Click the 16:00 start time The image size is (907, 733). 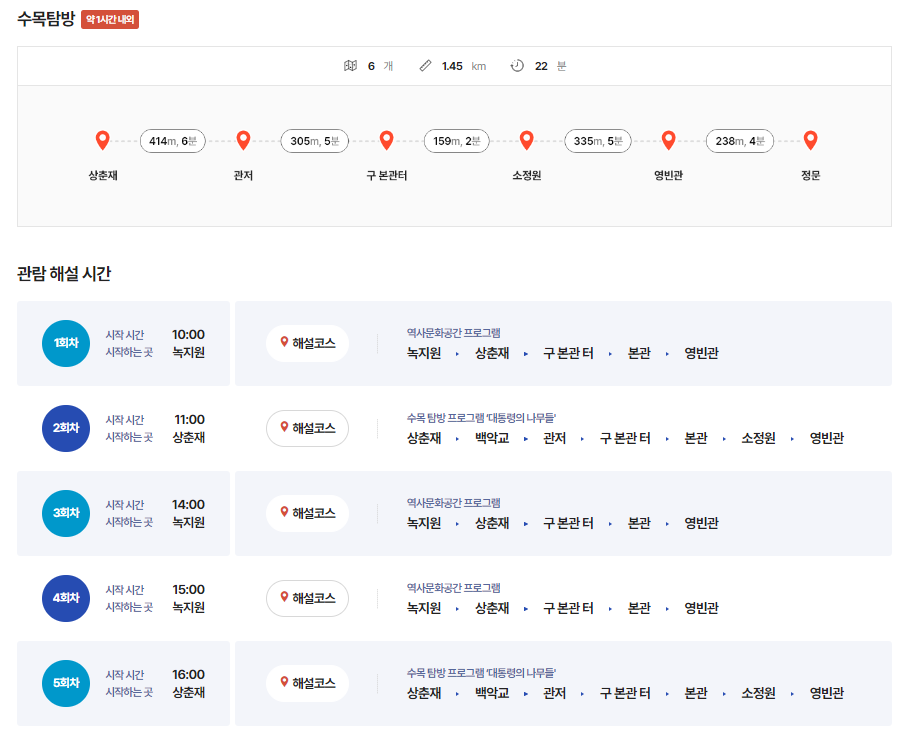[188, 675]
